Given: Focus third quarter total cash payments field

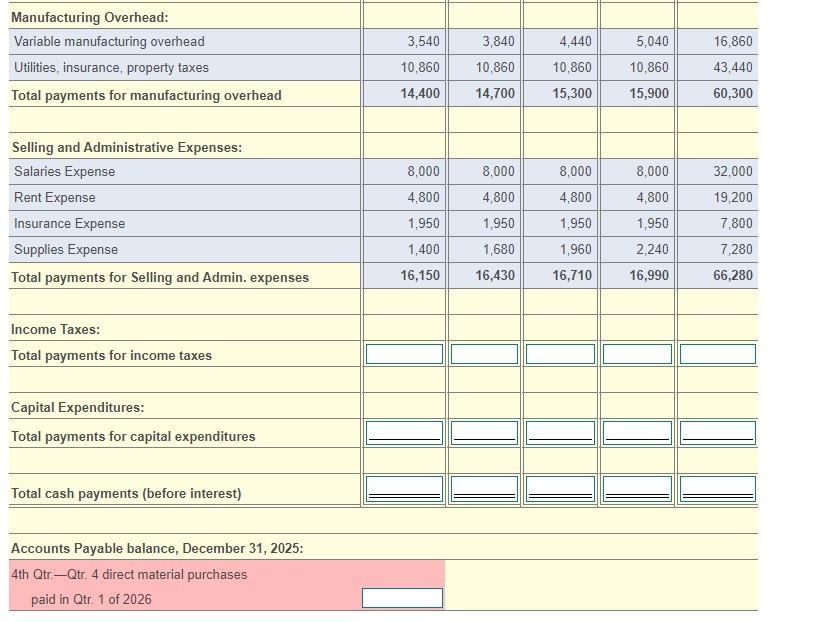Looking at the screenshot, I should (x=560, y=489).
